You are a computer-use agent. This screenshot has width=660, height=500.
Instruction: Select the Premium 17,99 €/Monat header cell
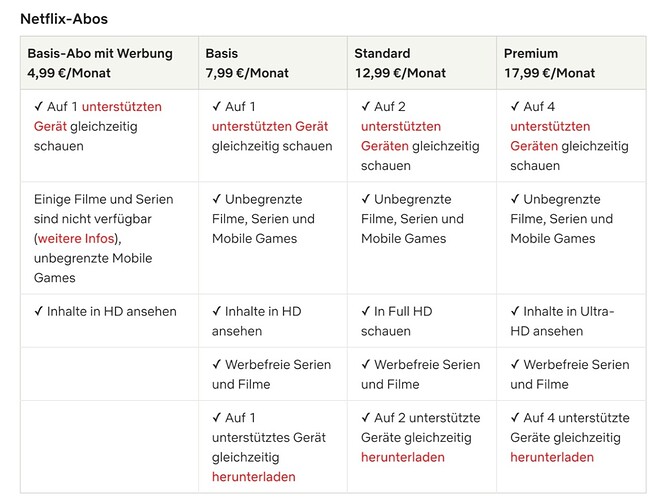coord(571,63)
